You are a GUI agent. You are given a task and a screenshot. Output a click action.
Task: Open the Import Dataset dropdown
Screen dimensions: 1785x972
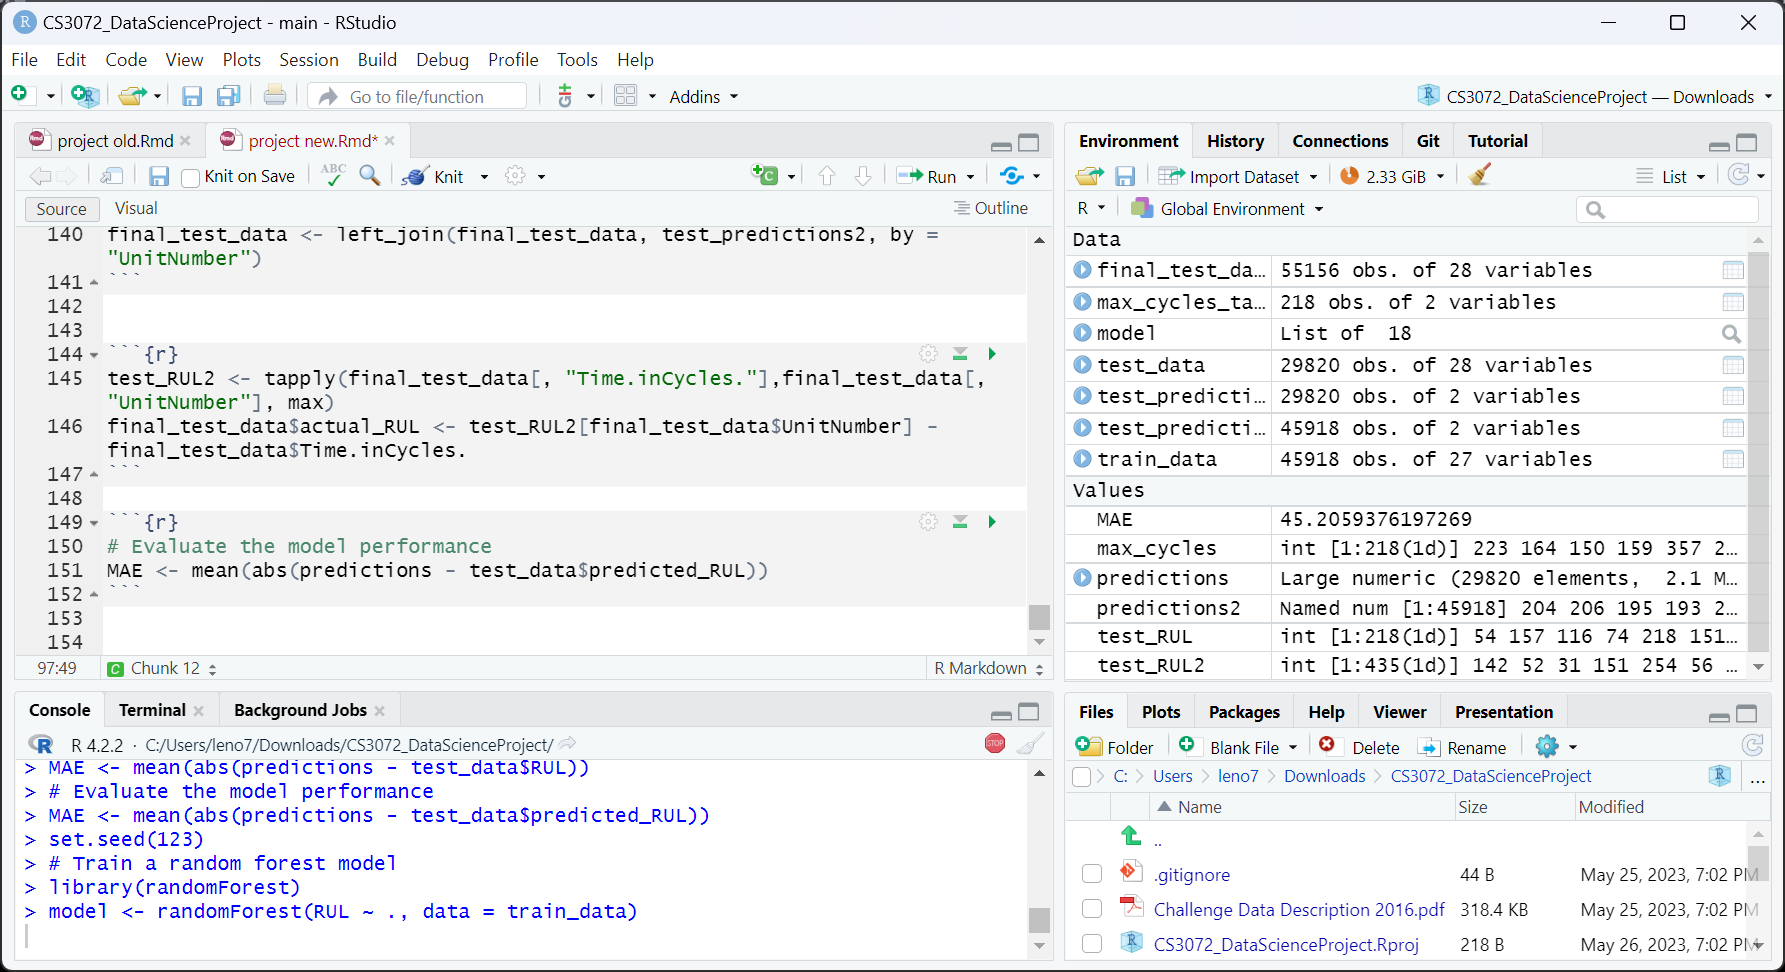1238,177
